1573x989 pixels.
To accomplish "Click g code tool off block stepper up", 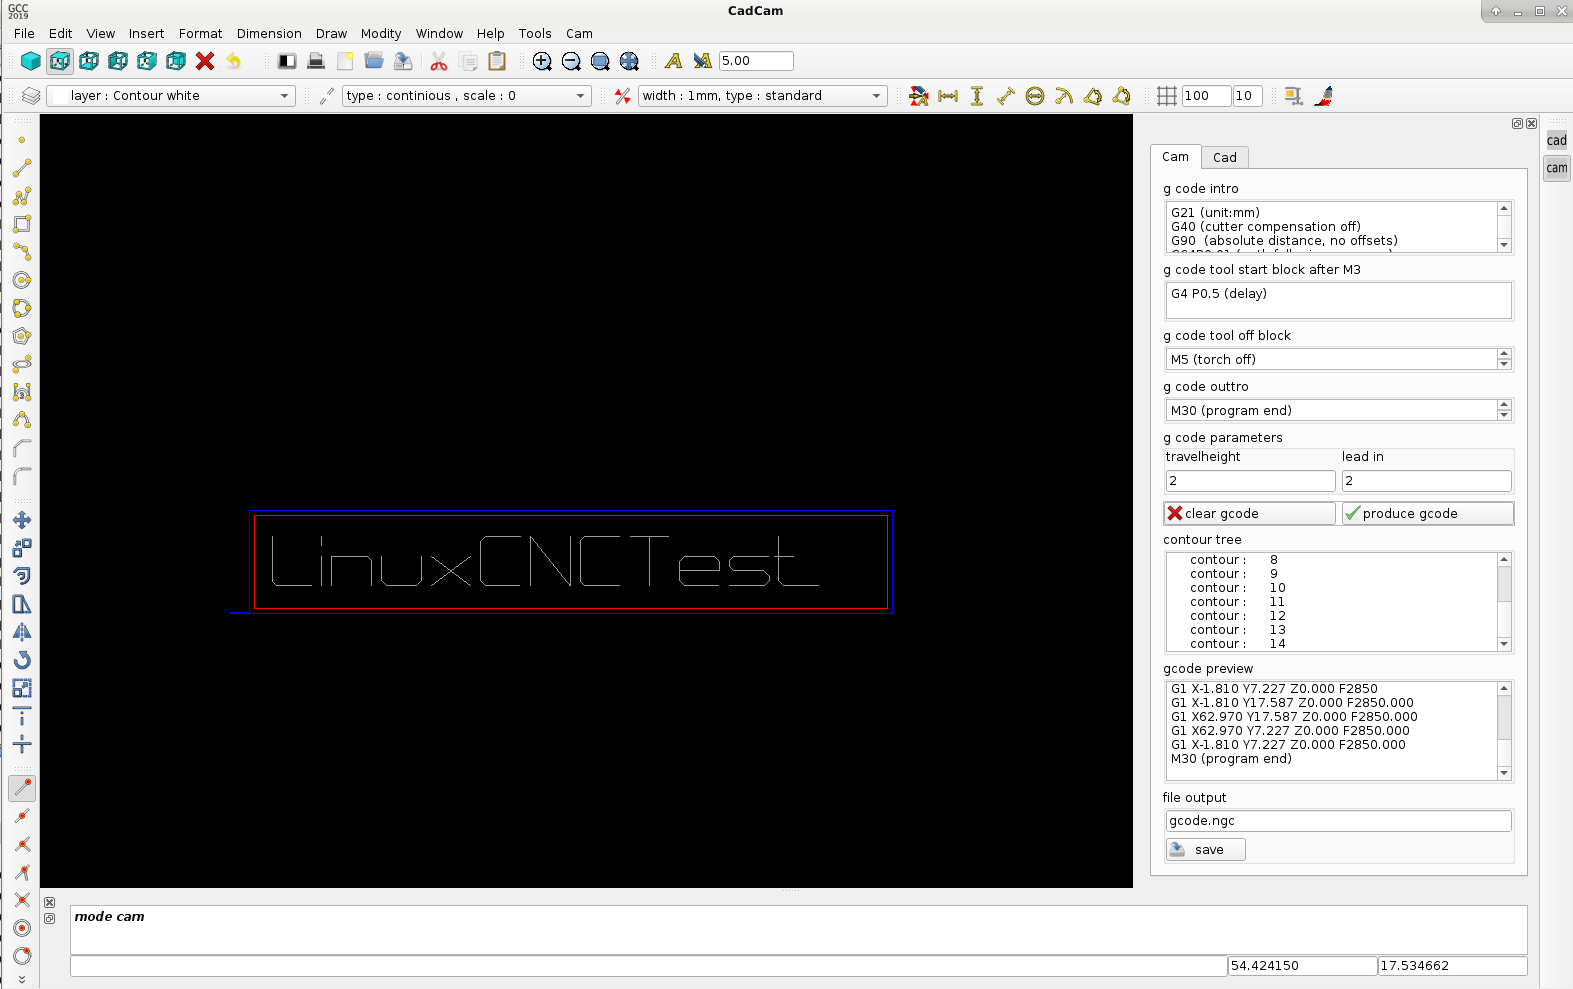I will [1504, 354].
